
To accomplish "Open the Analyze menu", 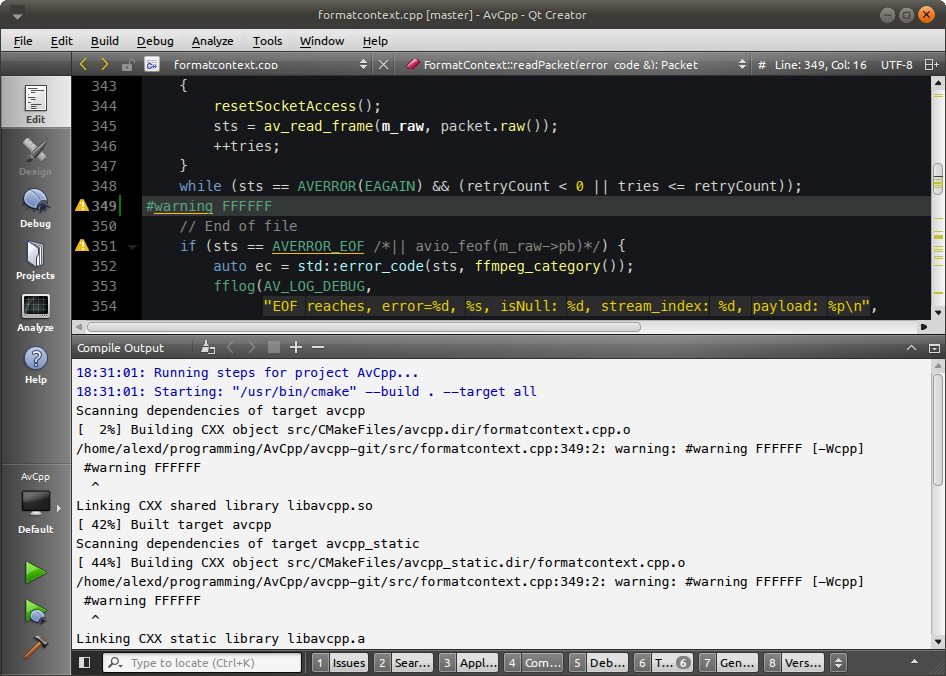I will (x=212, y=41).
